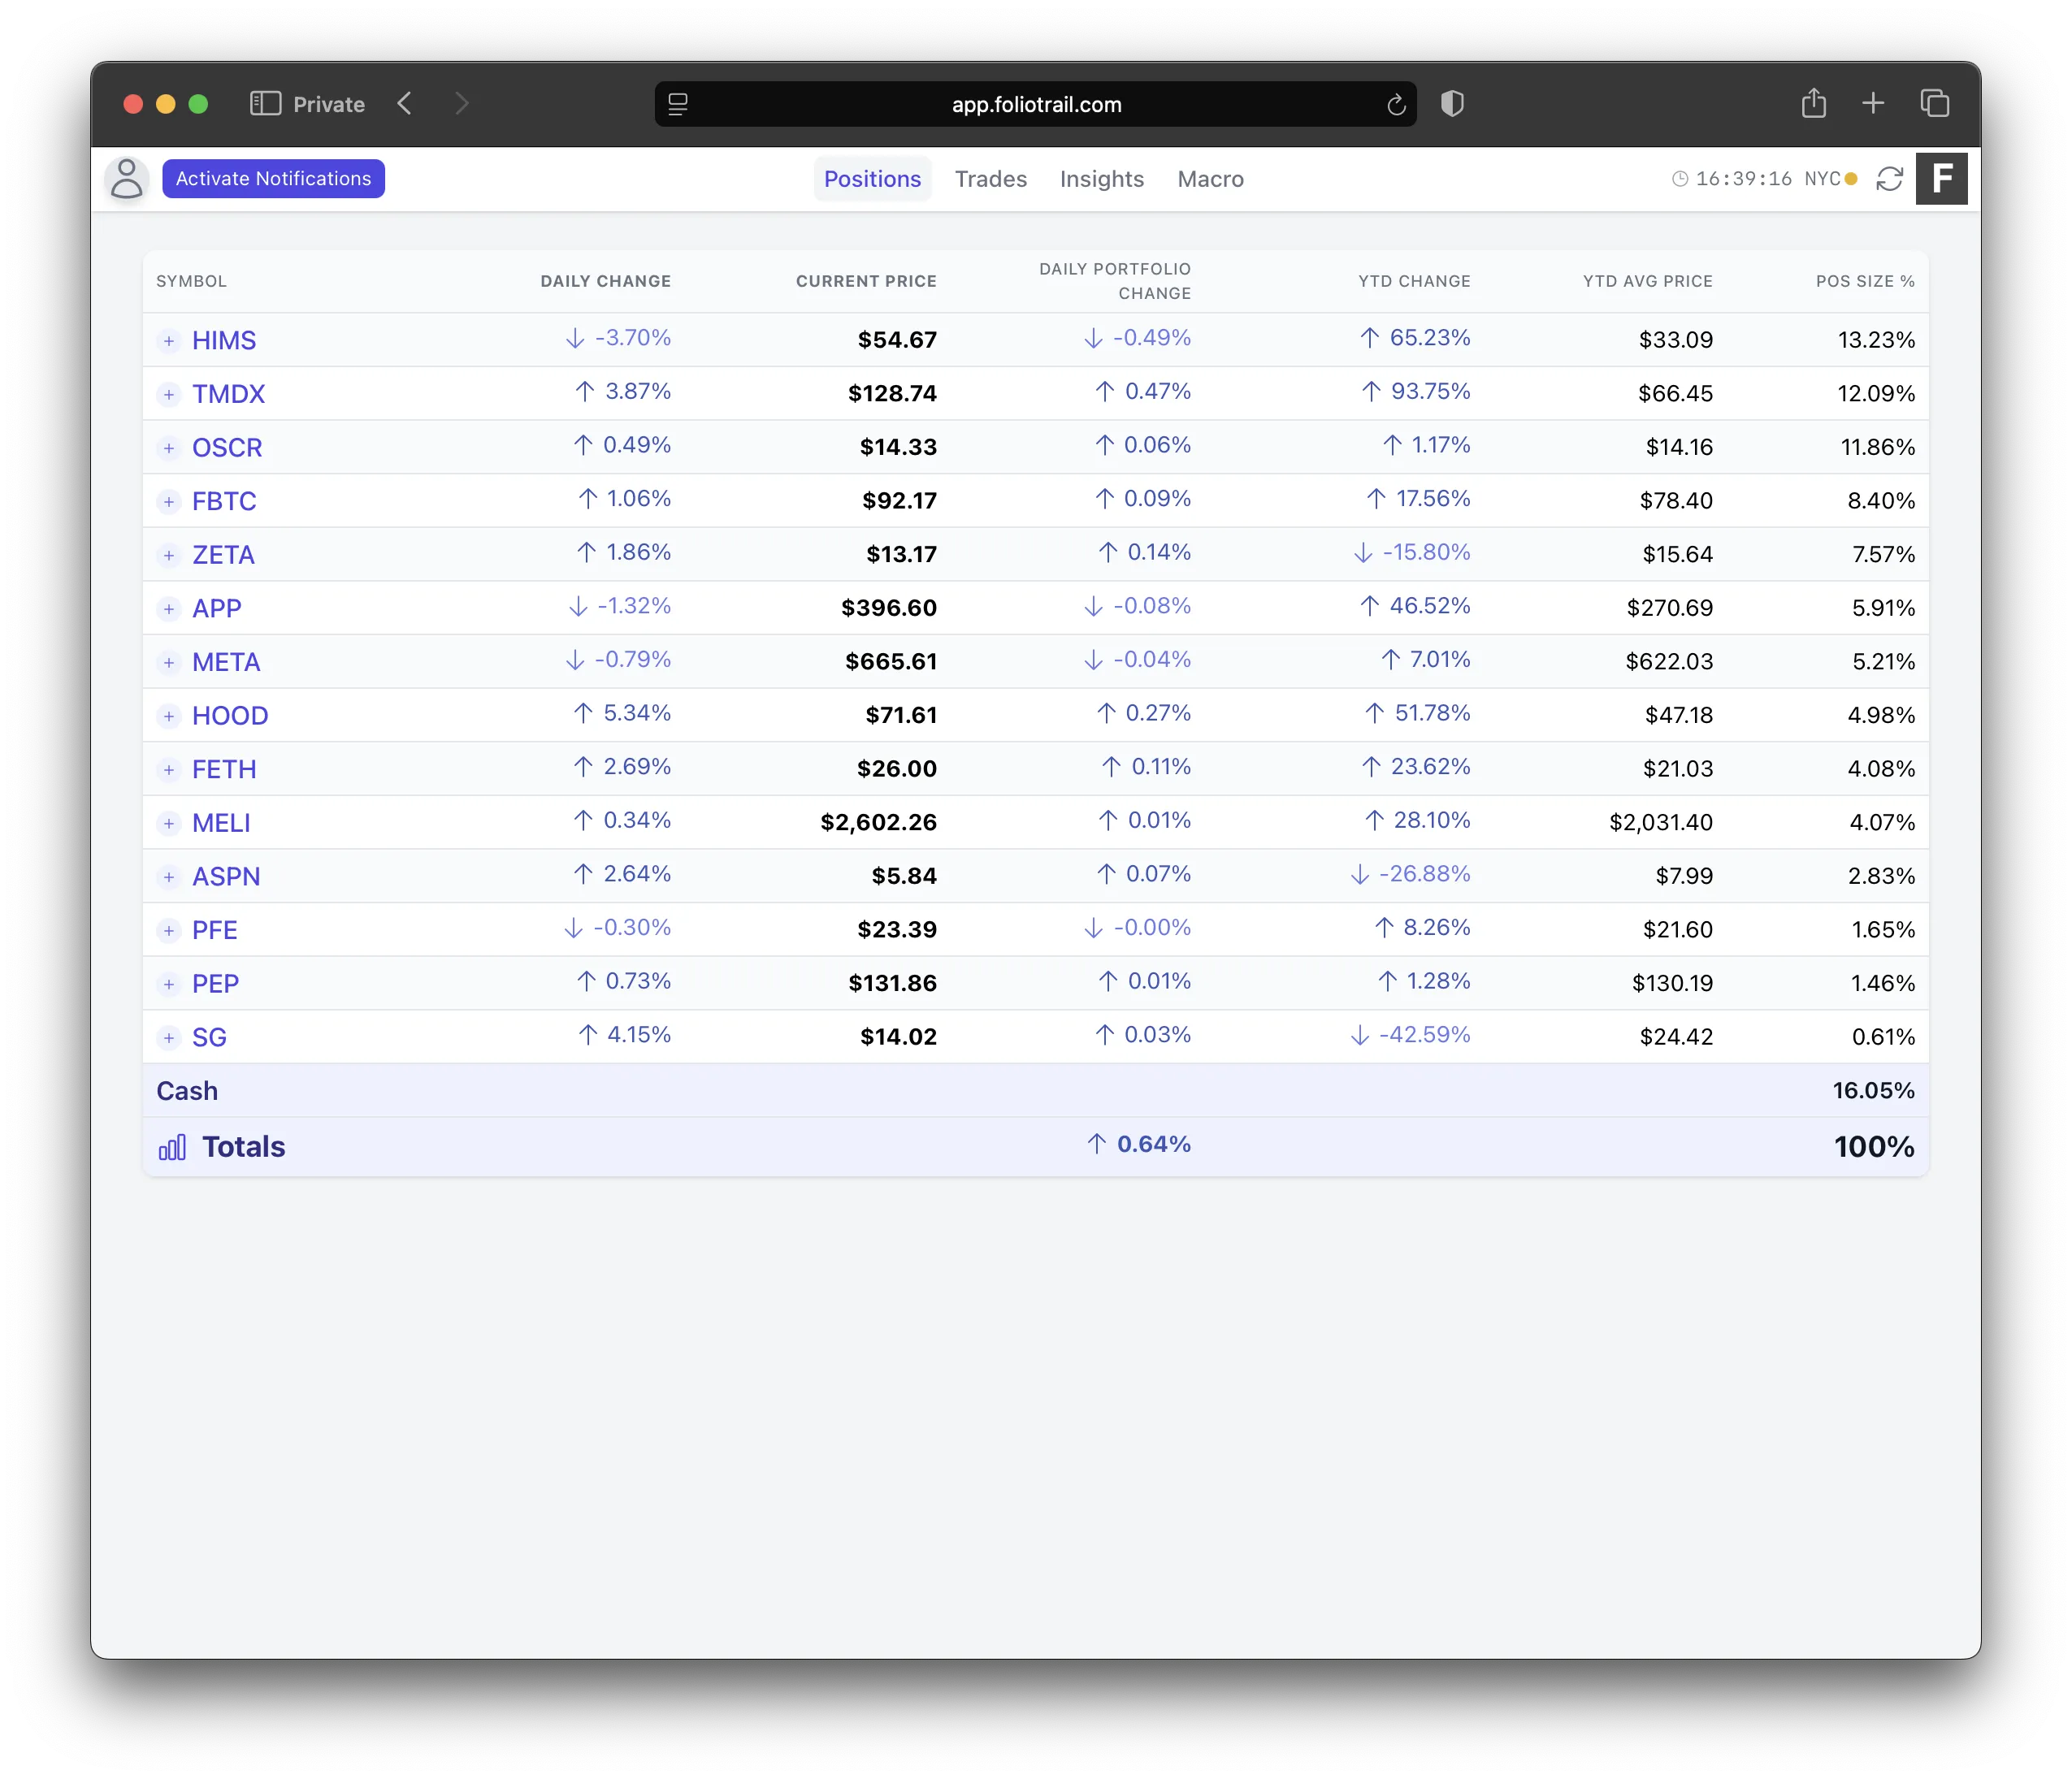Click the Daily Portfolio Change header
Image resolution: width=2072 pixels, height=1779 pixels.
coord(1115,282)
